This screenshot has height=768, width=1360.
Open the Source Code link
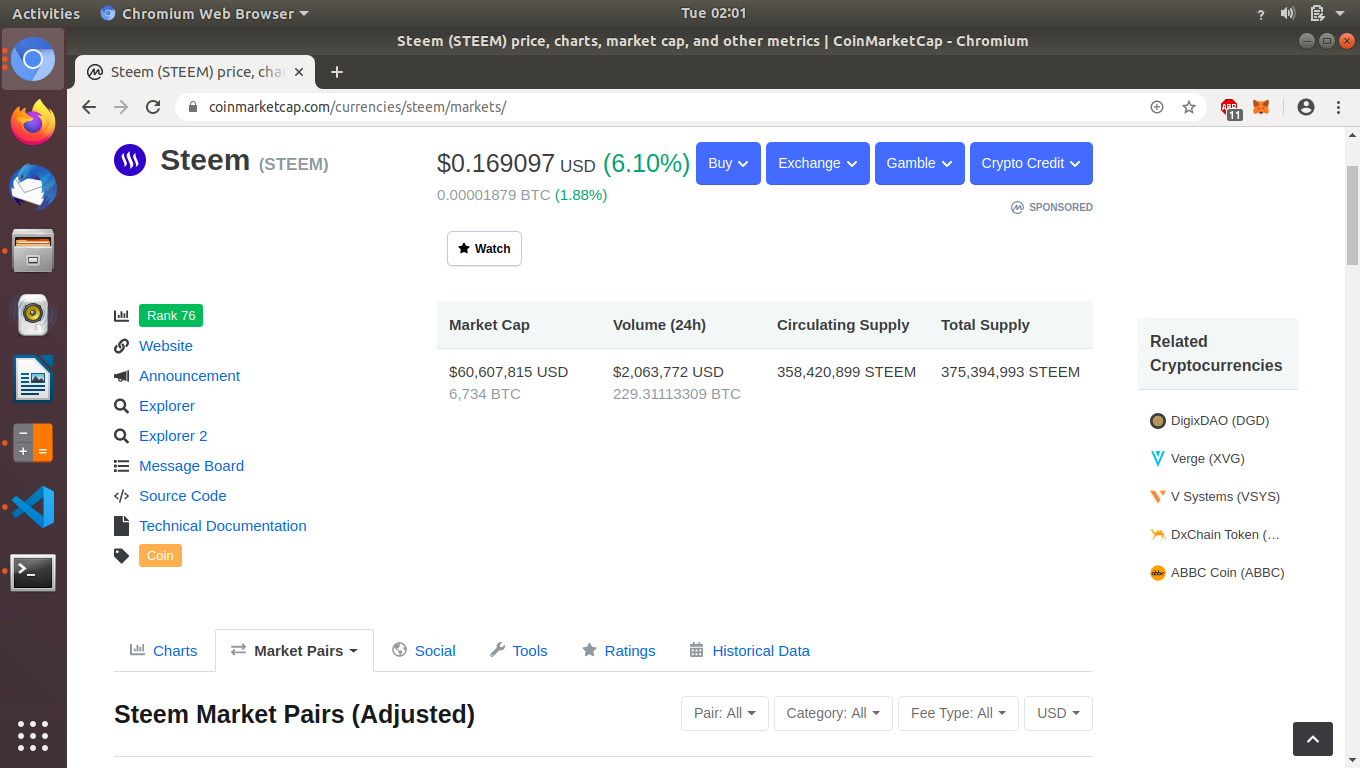(183, 496)
